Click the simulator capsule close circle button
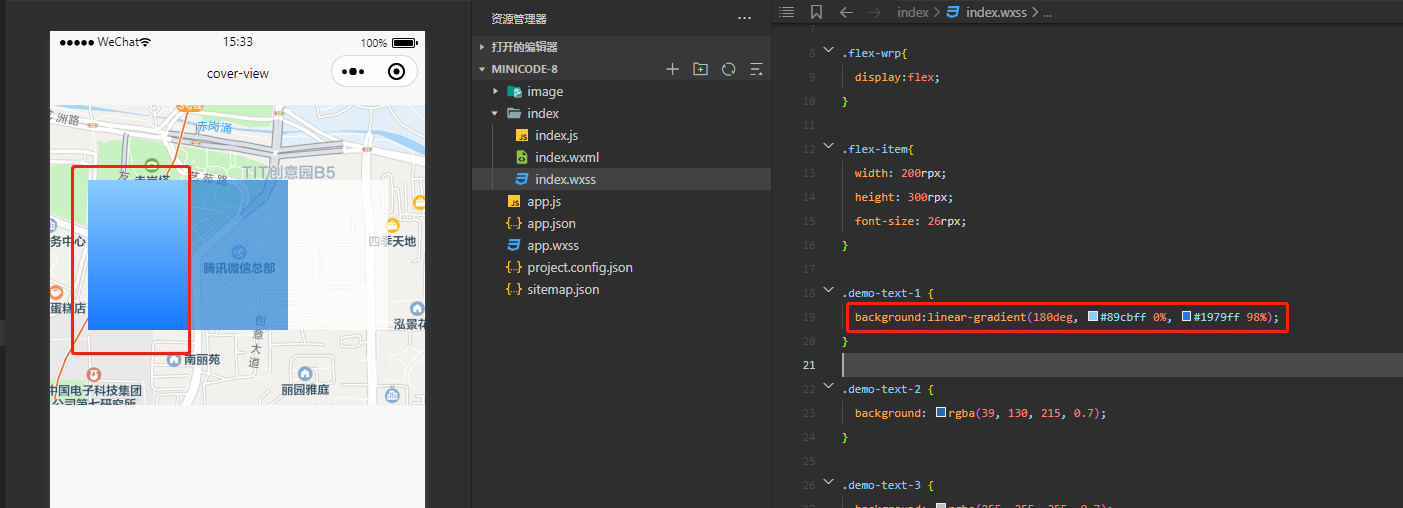The width and height of the screenshot is (1403, 508). click(x=396, y=72)
